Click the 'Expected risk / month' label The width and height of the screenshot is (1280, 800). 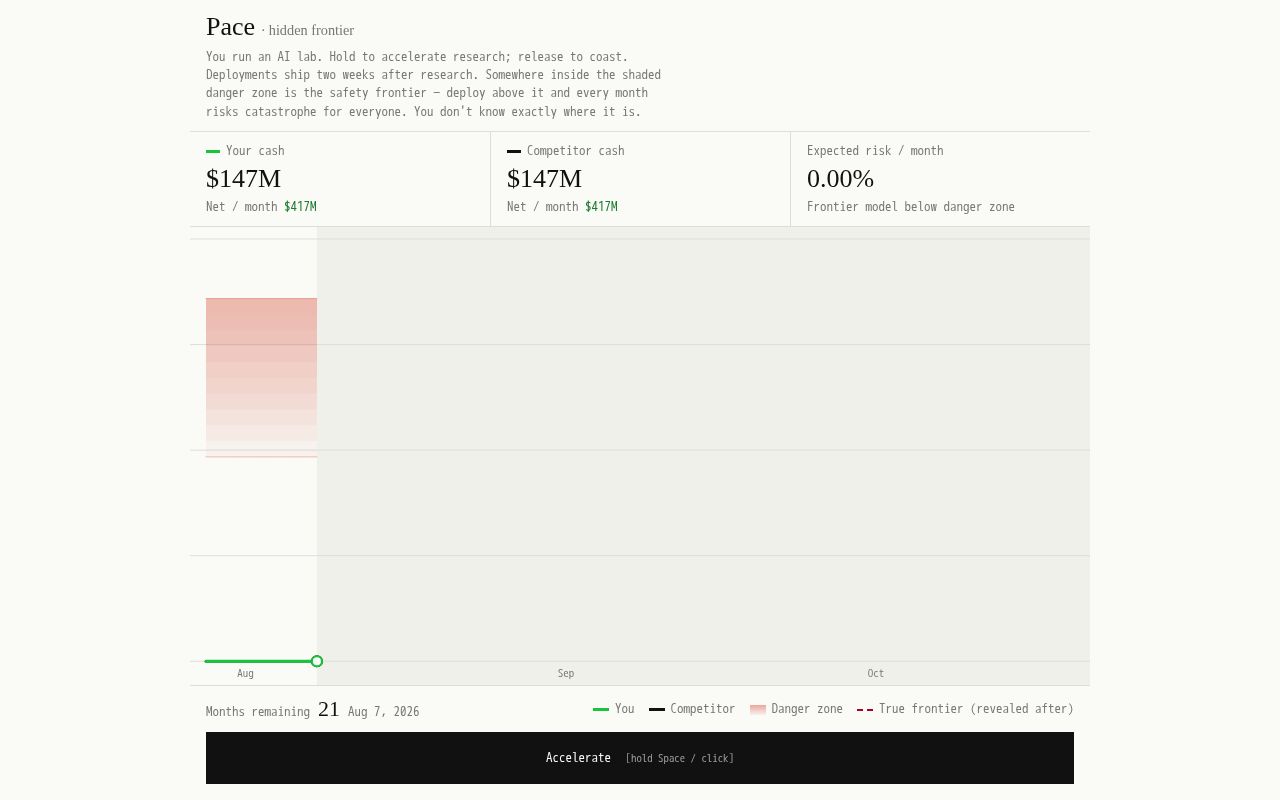tap(875, 151)
